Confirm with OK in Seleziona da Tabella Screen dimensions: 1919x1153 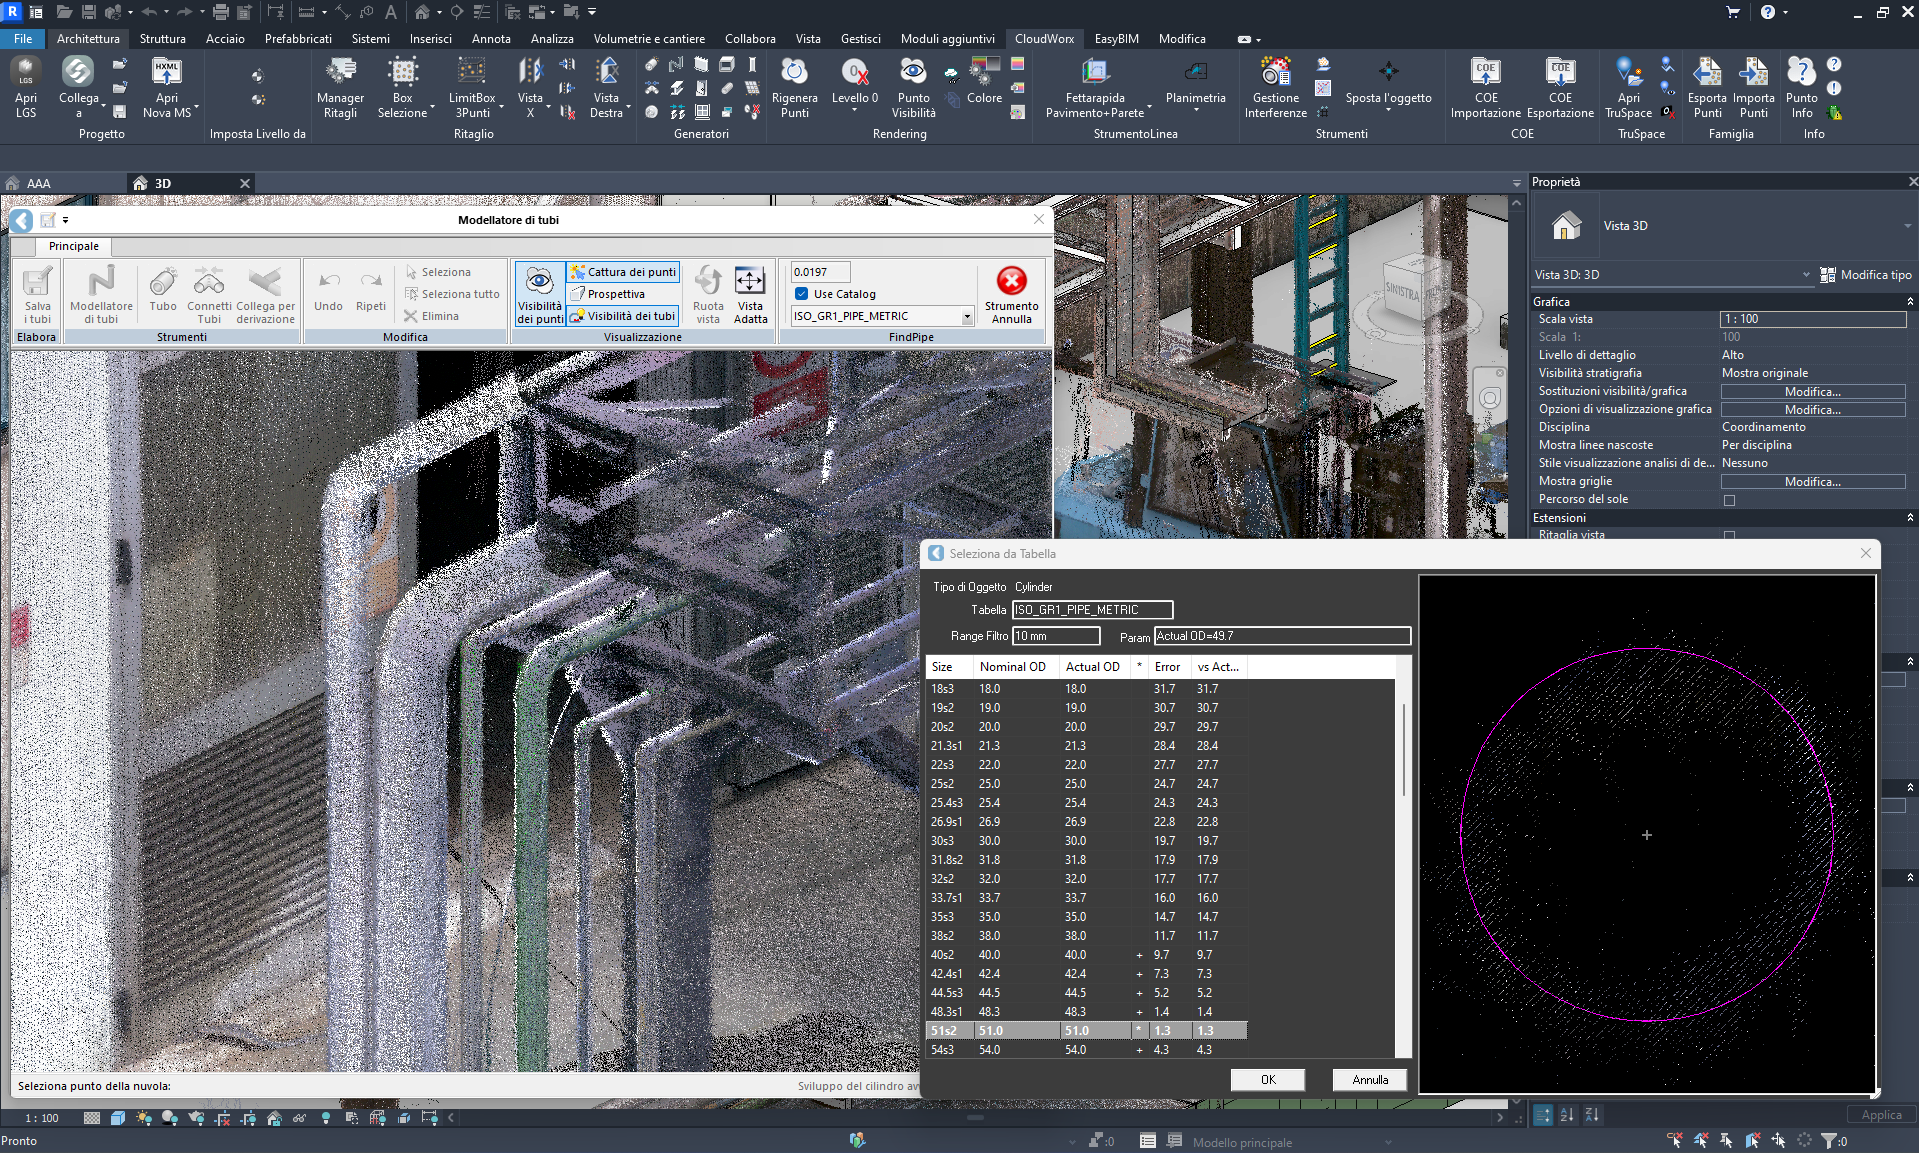[x=1268, y=1080]
